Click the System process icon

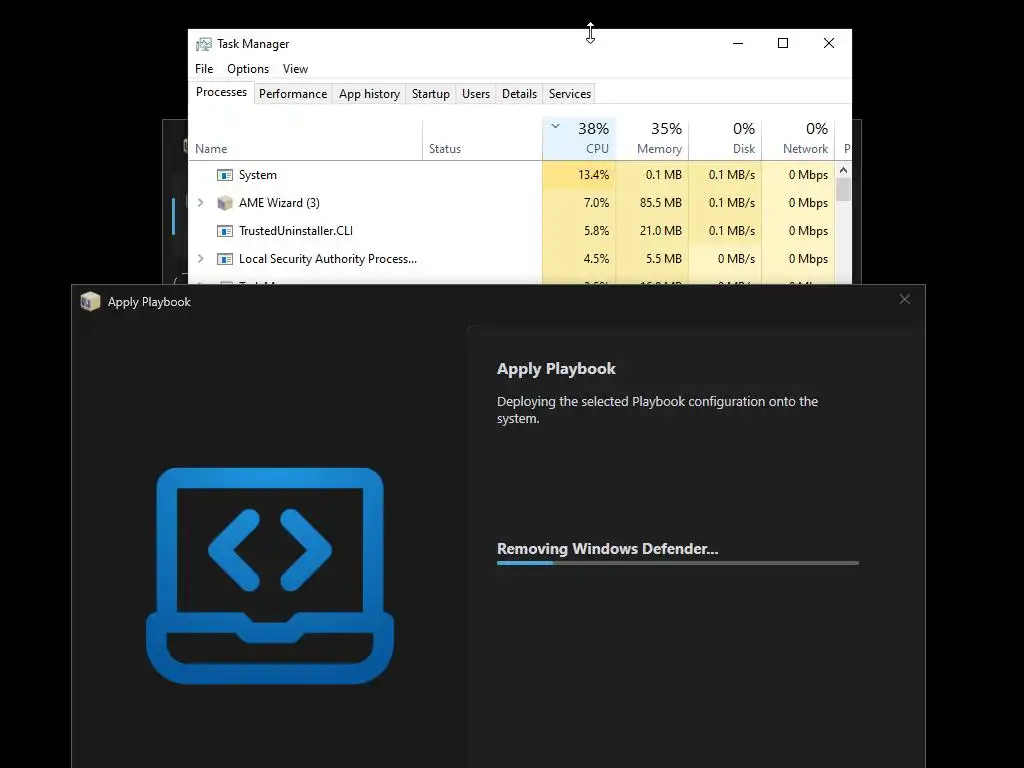click(x=225, y=175)
